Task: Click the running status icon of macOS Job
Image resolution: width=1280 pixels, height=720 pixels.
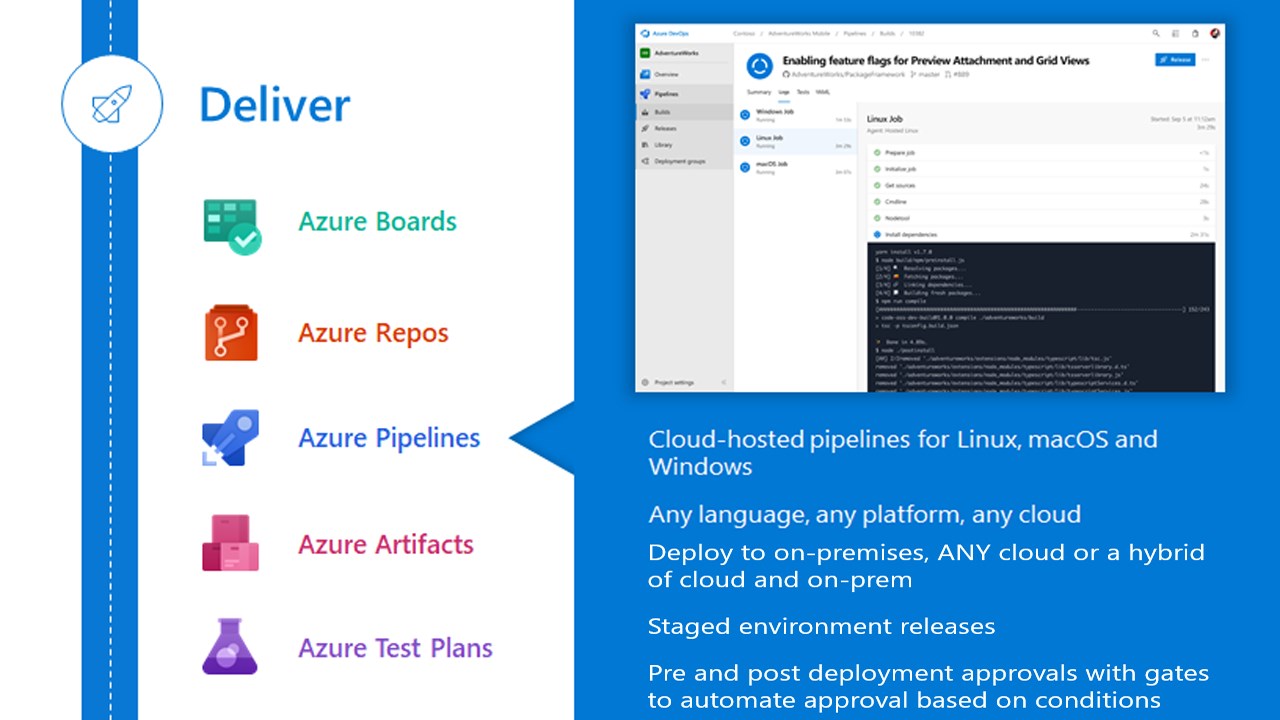Action: coord(745,167)
